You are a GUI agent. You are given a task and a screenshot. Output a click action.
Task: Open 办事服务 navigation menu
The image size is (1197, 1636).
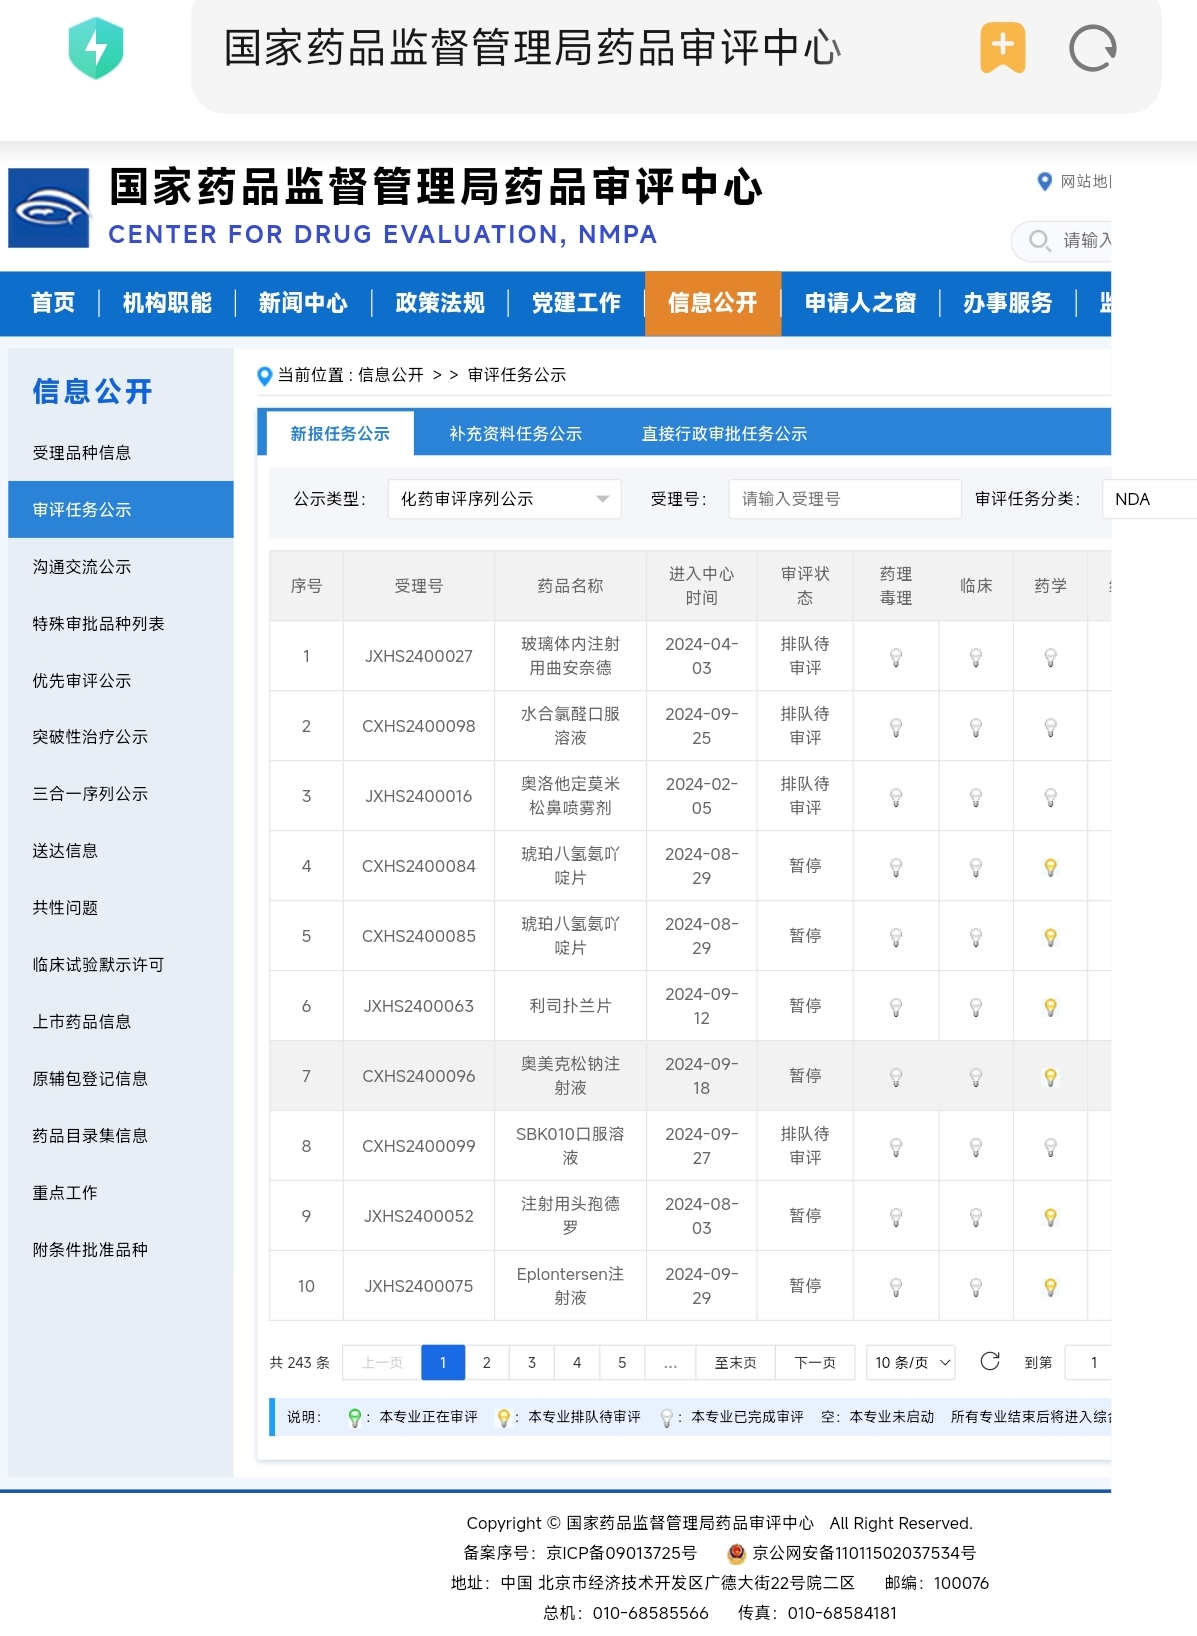(1008, 303)
